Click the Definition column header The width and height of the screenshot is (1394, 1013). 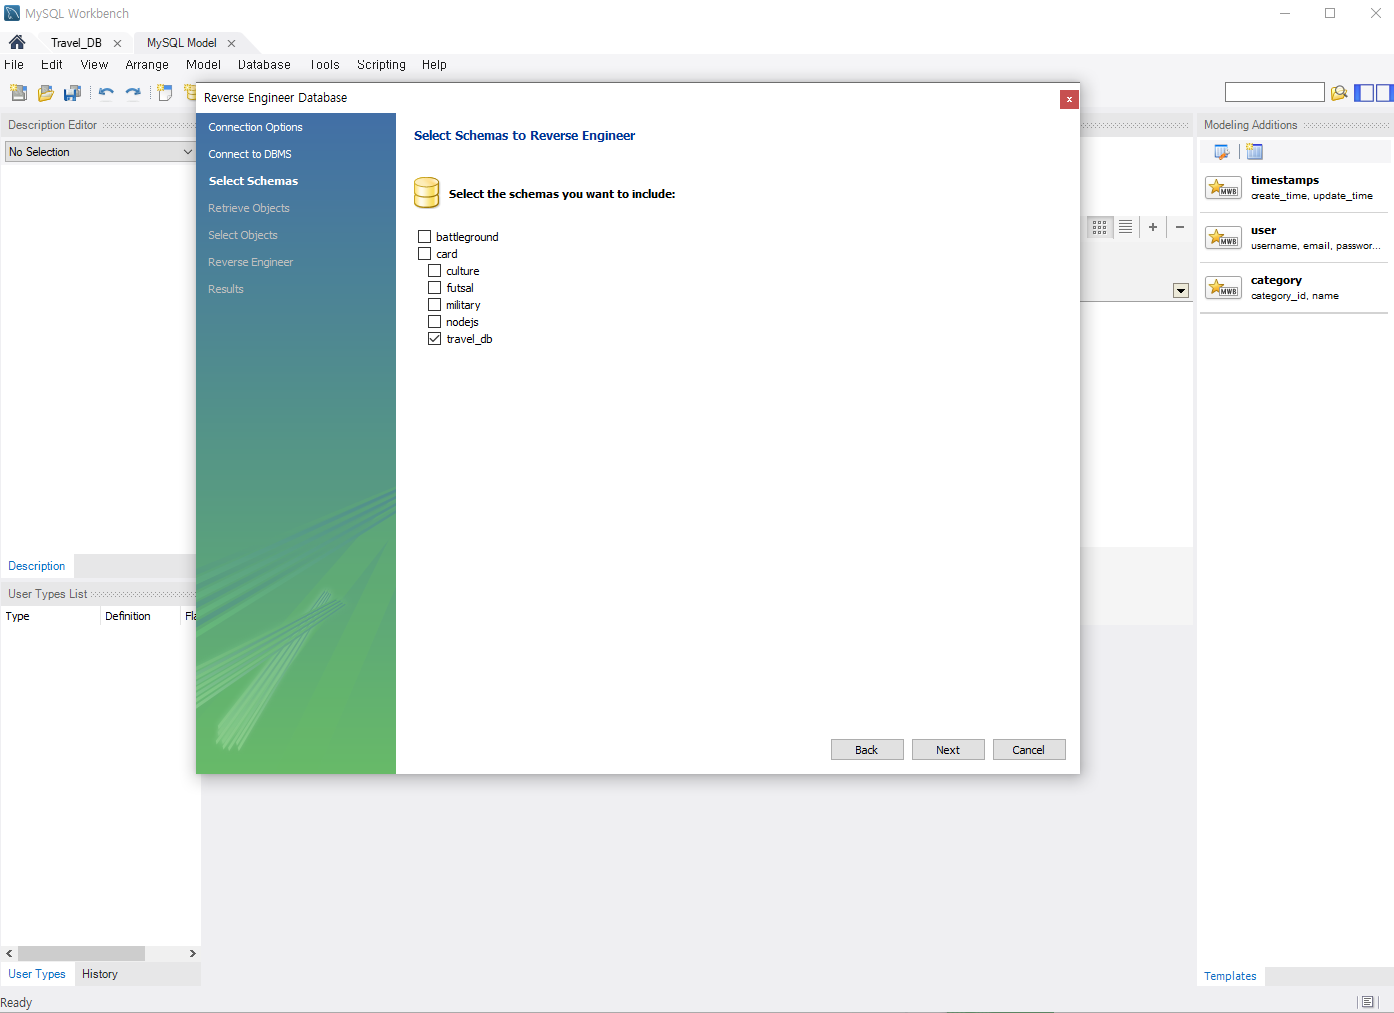(x=140, y=616)
